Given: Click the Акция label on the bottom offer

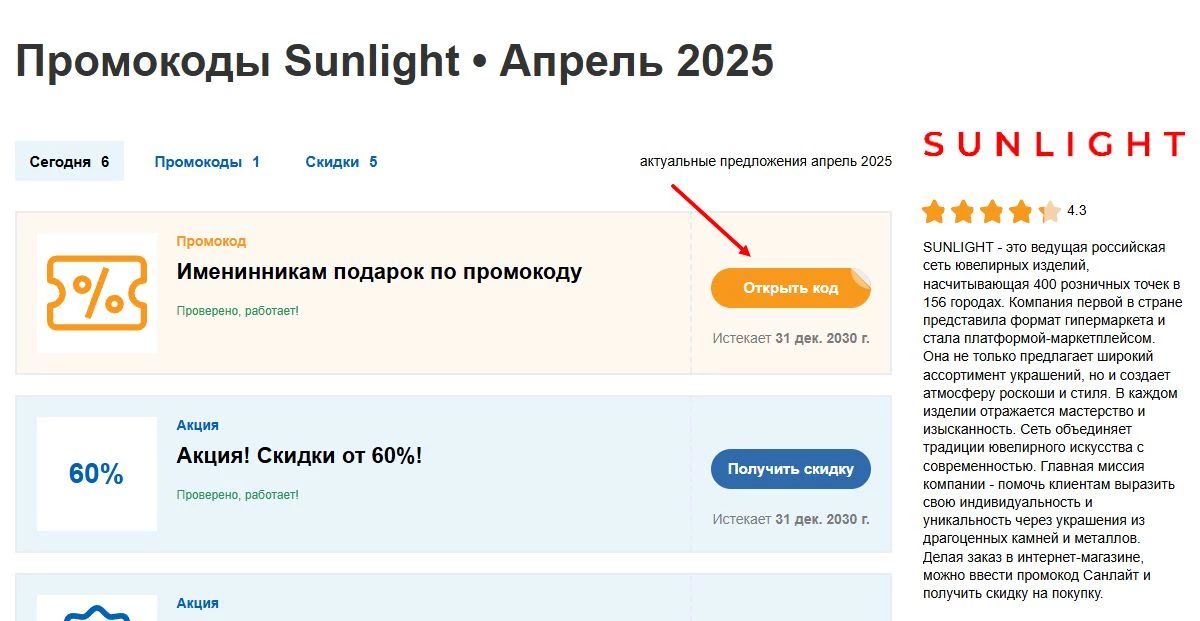Looking at the screenshot, I should click(197, 603).
